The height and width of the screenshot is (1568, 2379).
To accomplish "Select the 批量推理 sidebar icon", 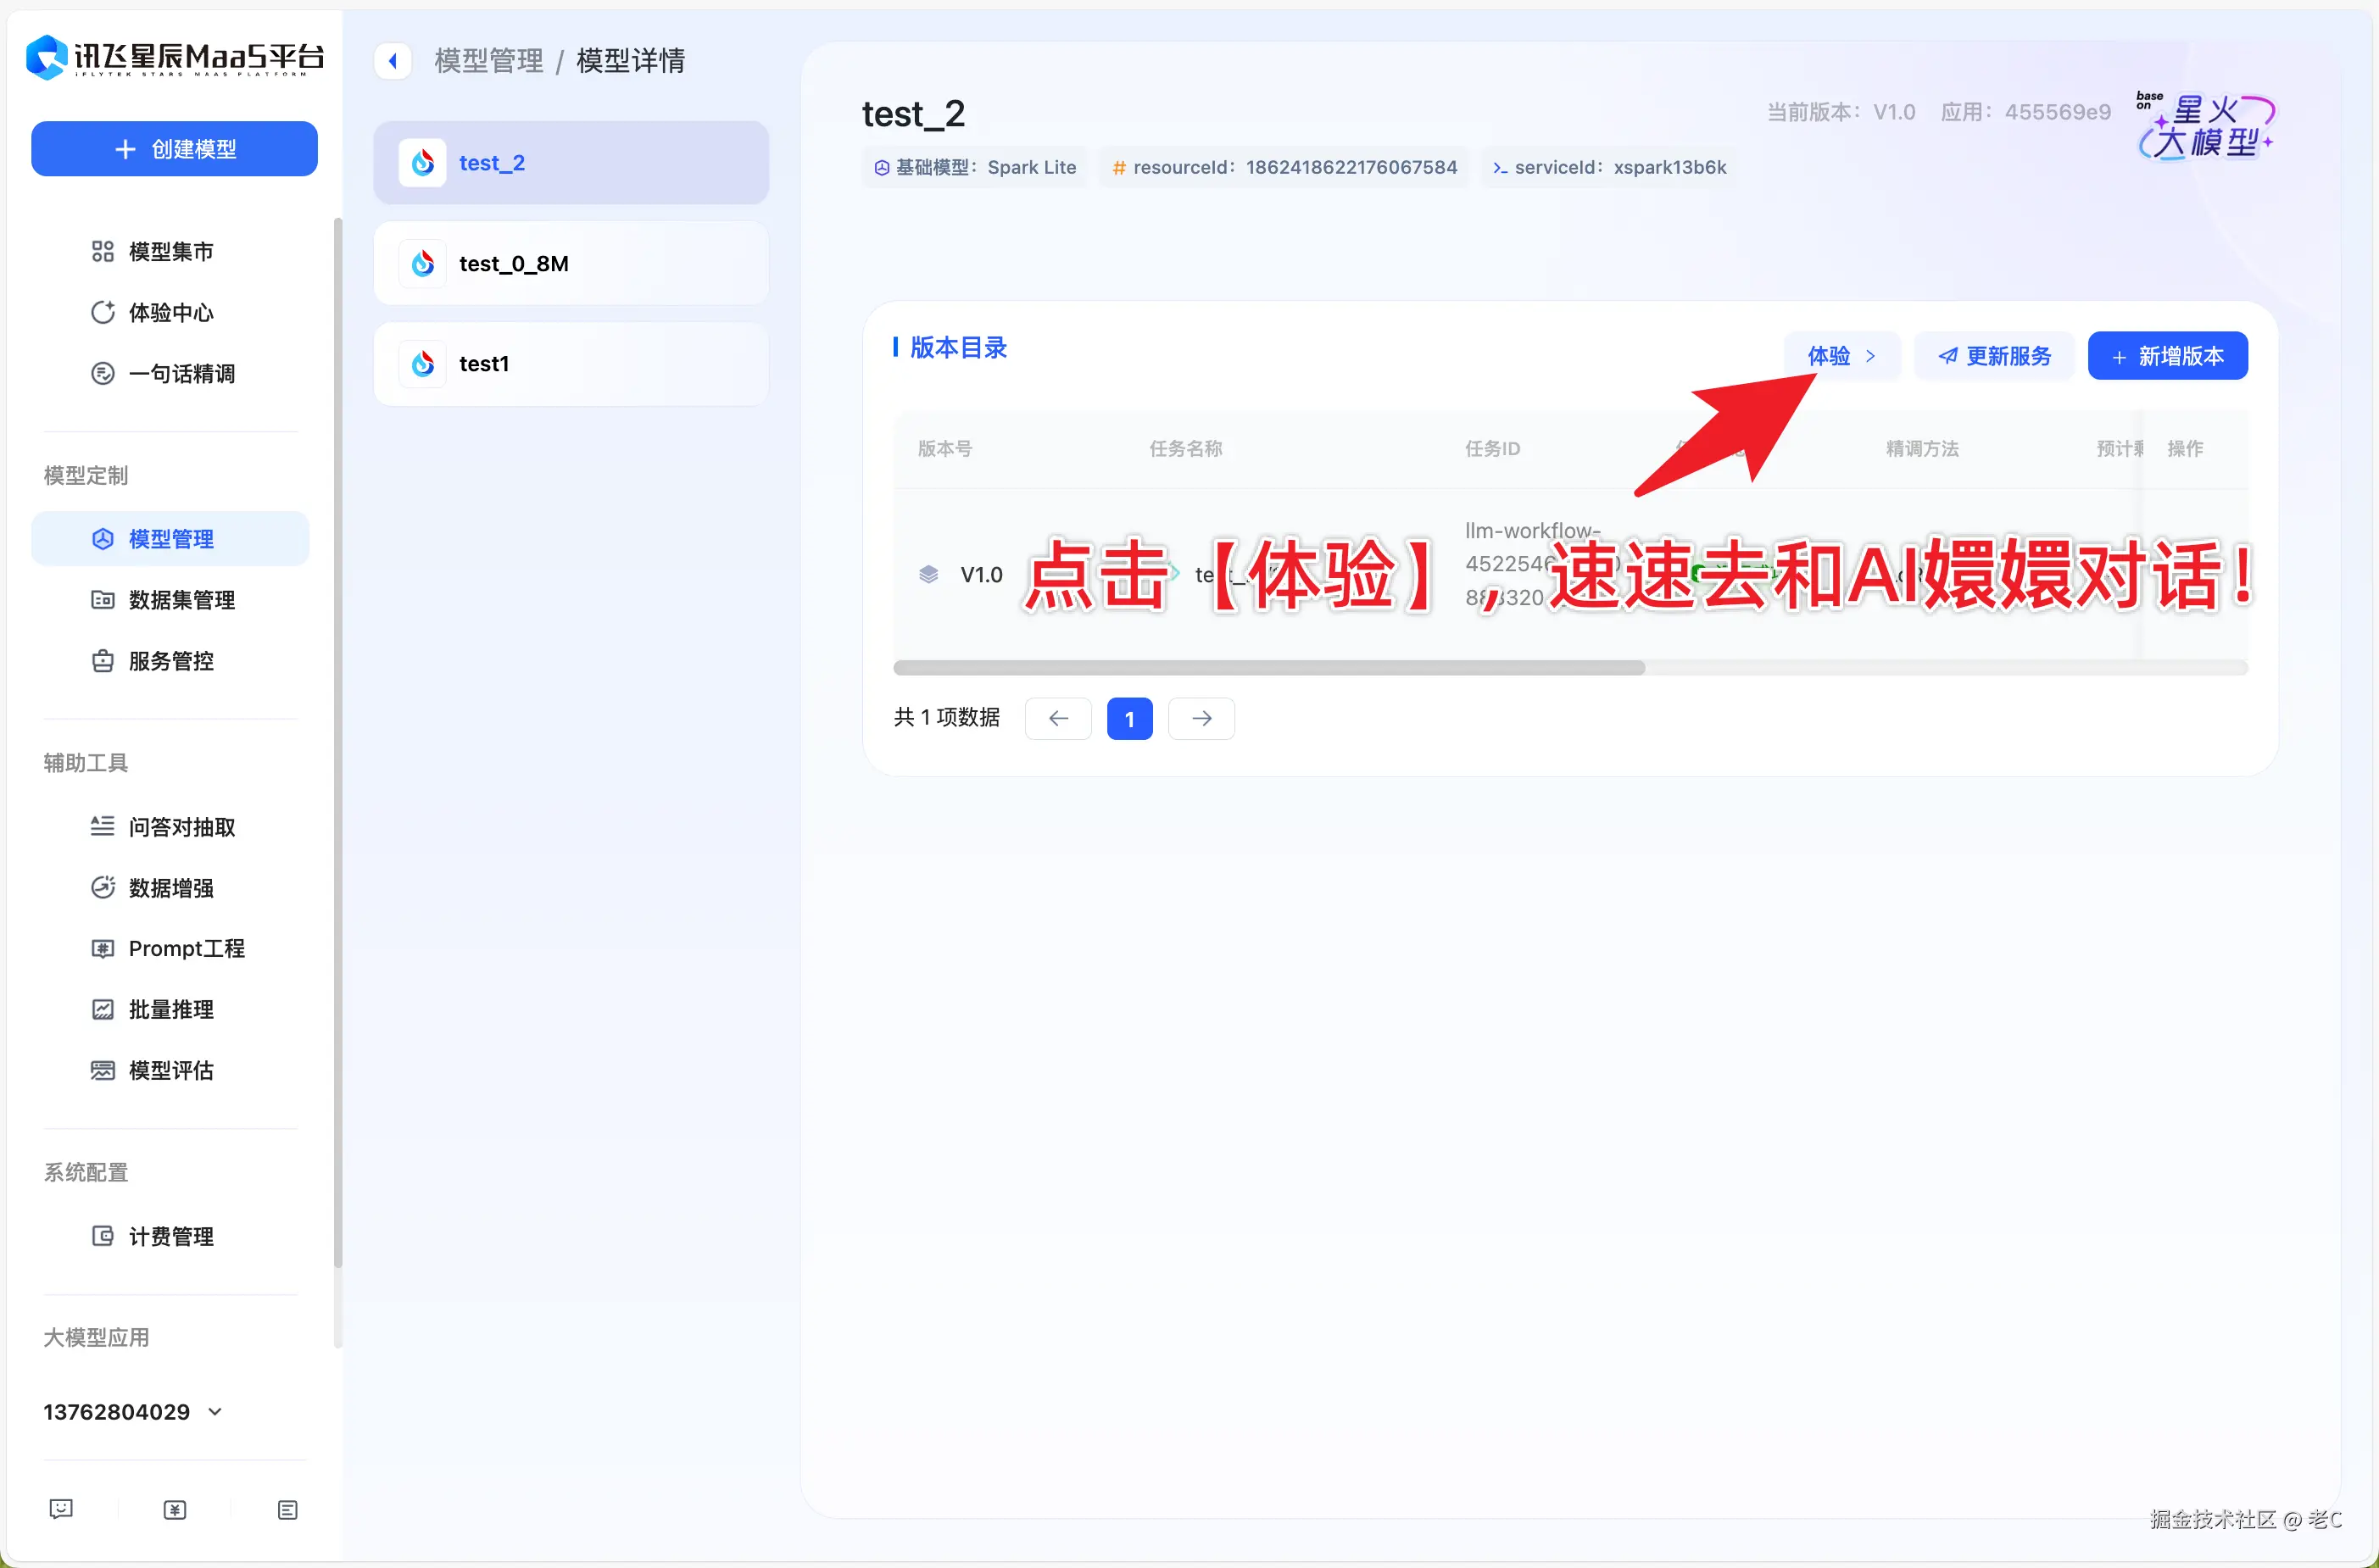I will [x=103, y=1009].
